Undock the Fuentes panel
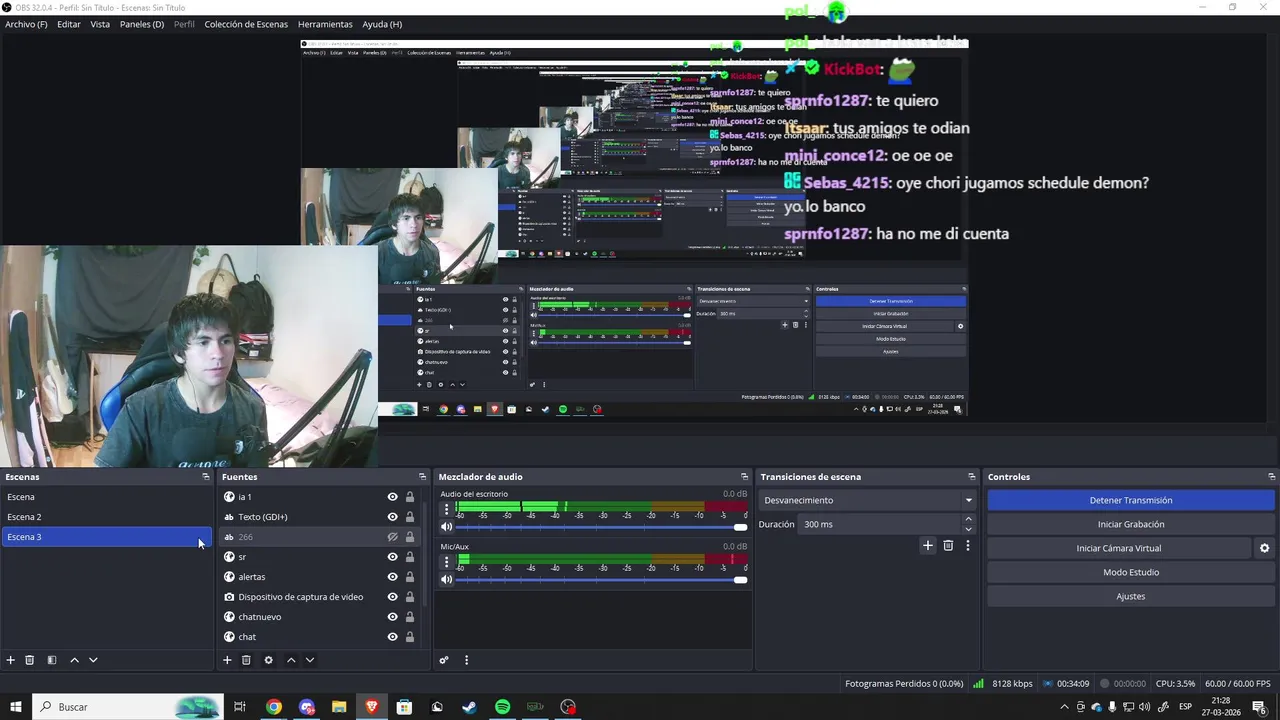1280x720 pixels. click(422, 477)
